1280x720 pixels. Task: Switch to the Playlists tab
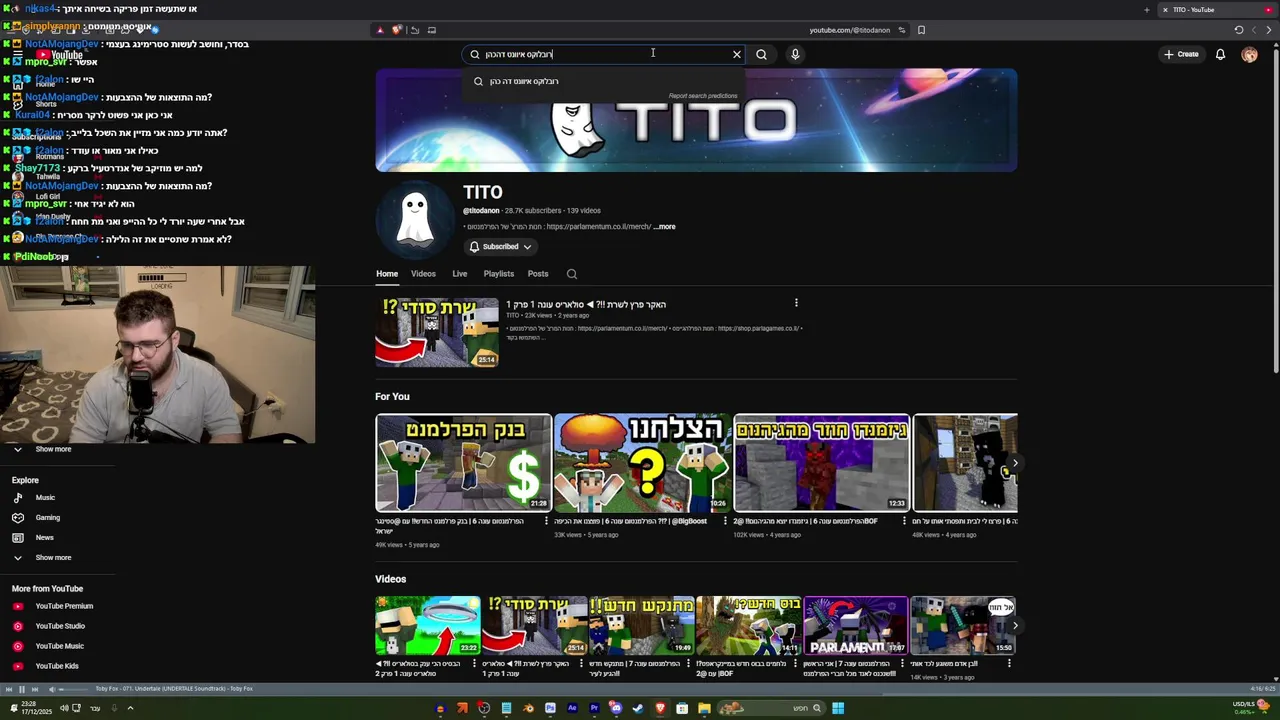coord(498,274)
